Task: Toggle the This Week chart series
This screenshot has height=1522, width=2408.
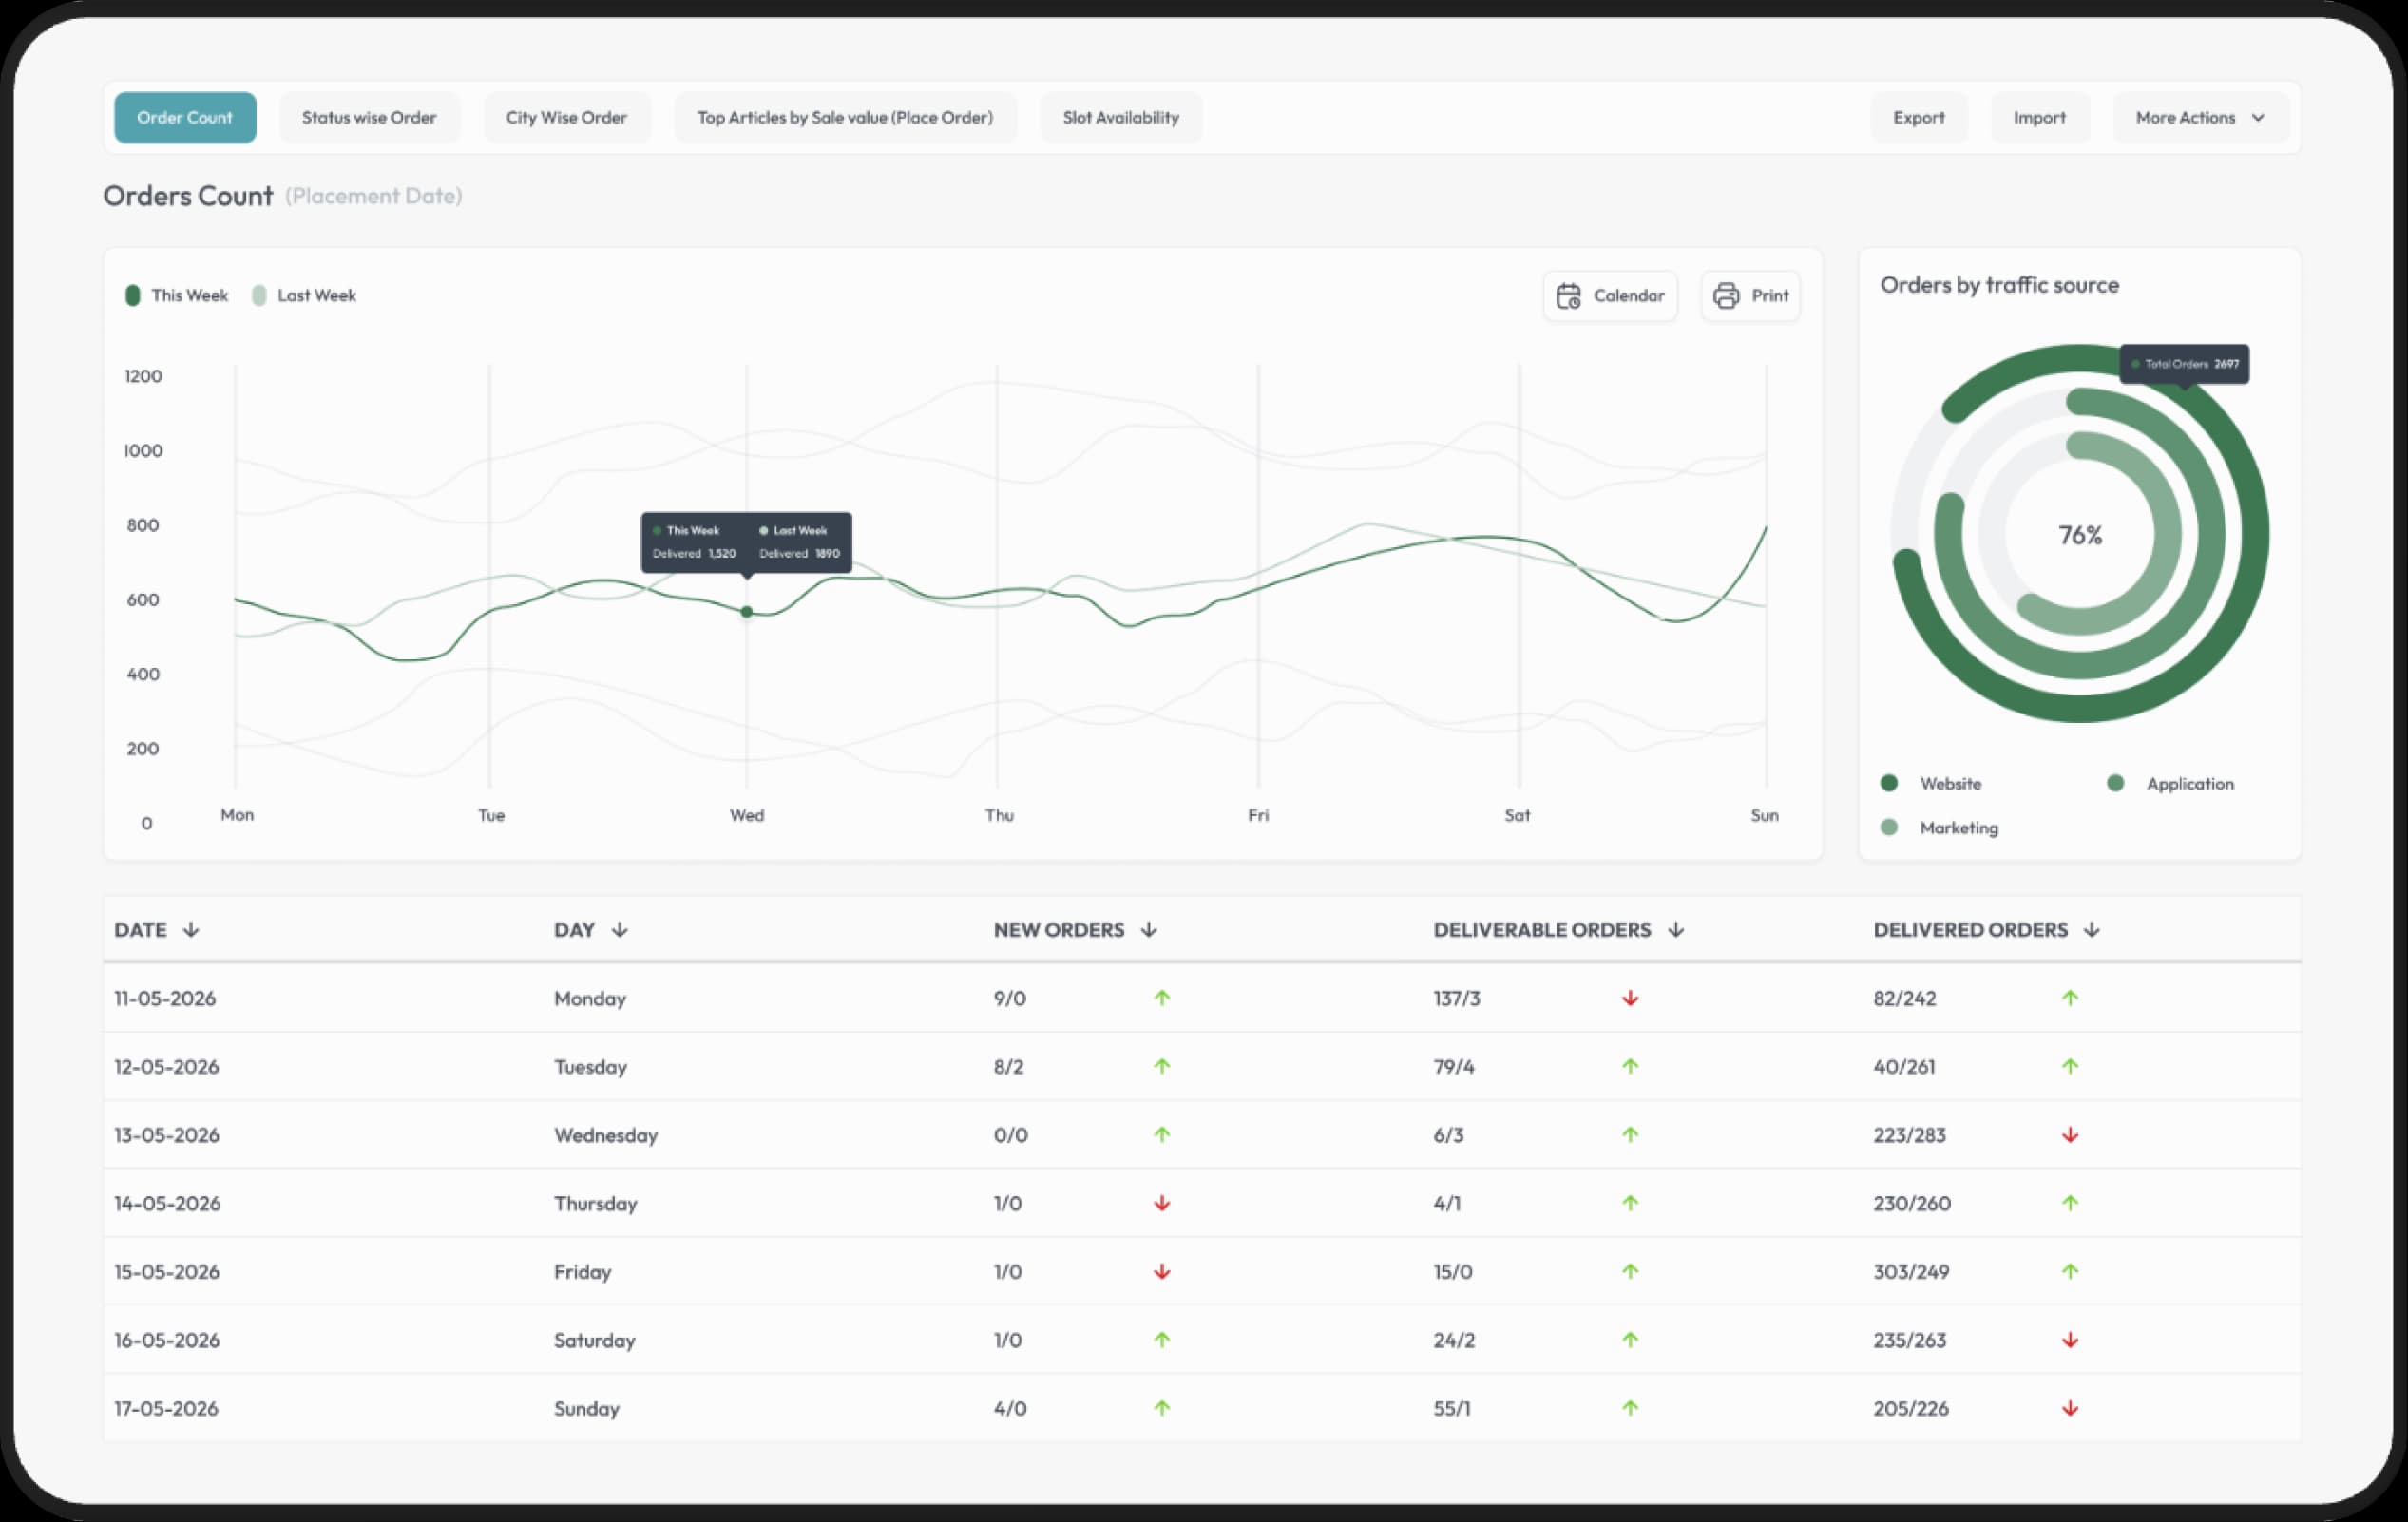Action: (177, 296)
